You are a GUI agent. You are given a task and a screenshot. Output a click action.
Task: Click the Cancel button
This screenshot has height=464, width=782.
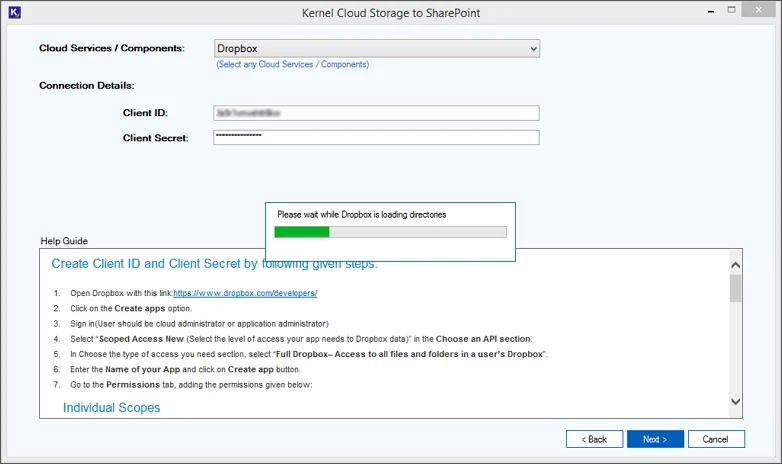pos(716,439)
